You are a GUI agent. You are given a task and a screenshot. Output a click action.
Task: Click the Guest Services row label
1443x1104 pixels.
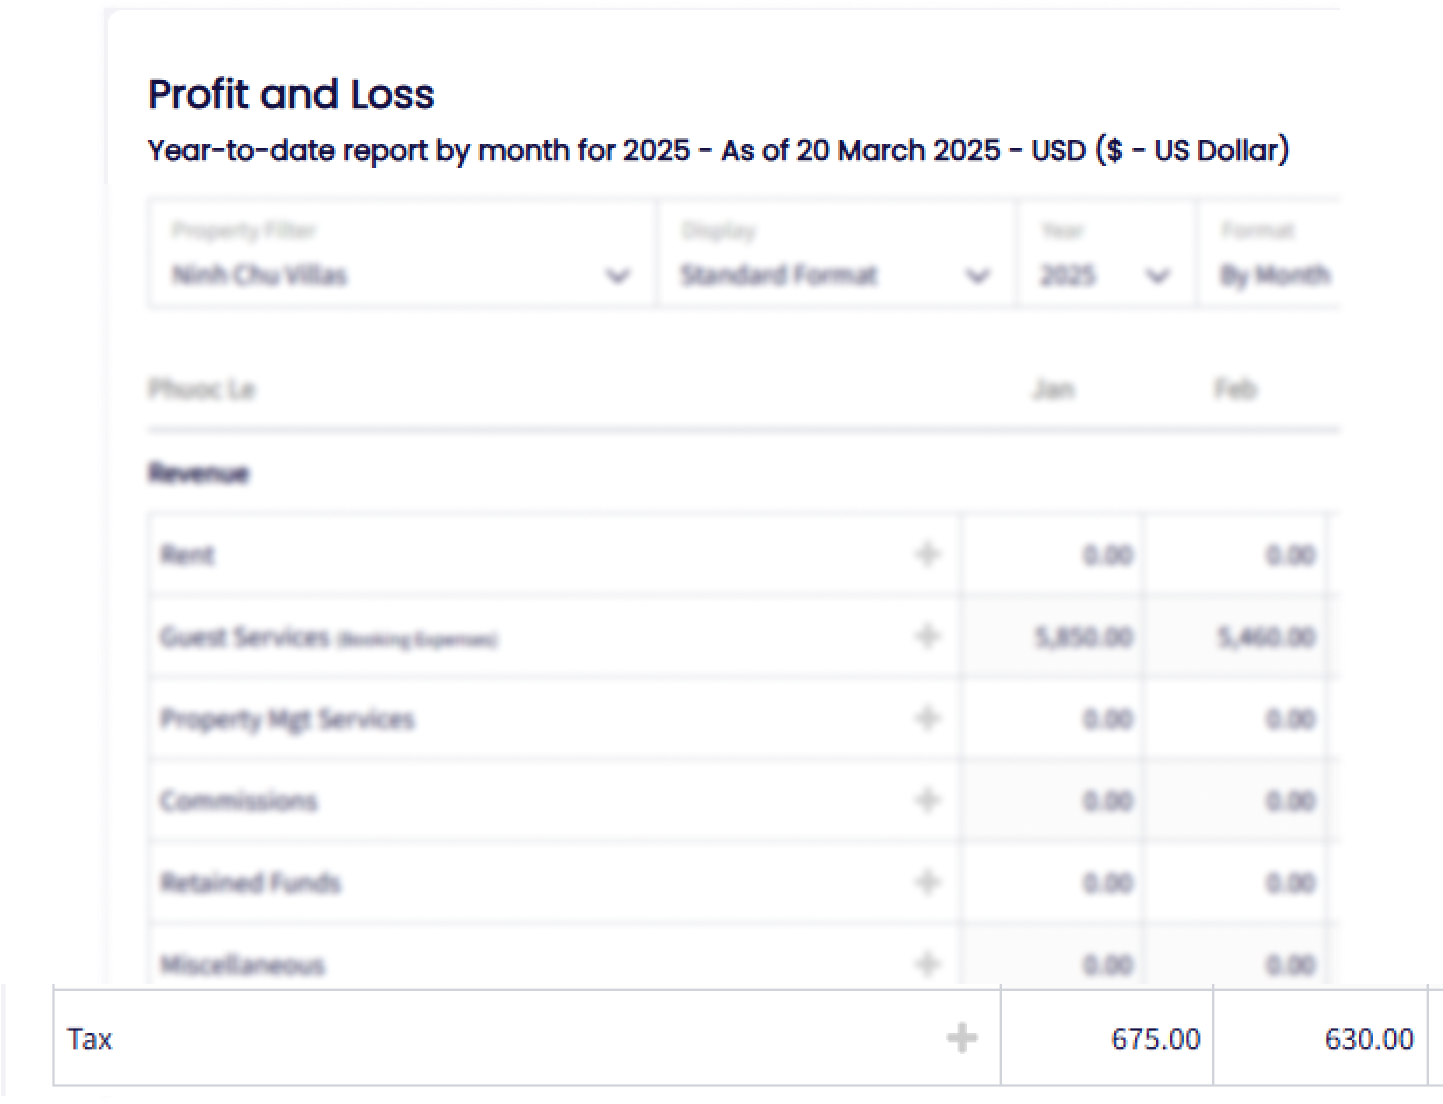coord(244,637)
